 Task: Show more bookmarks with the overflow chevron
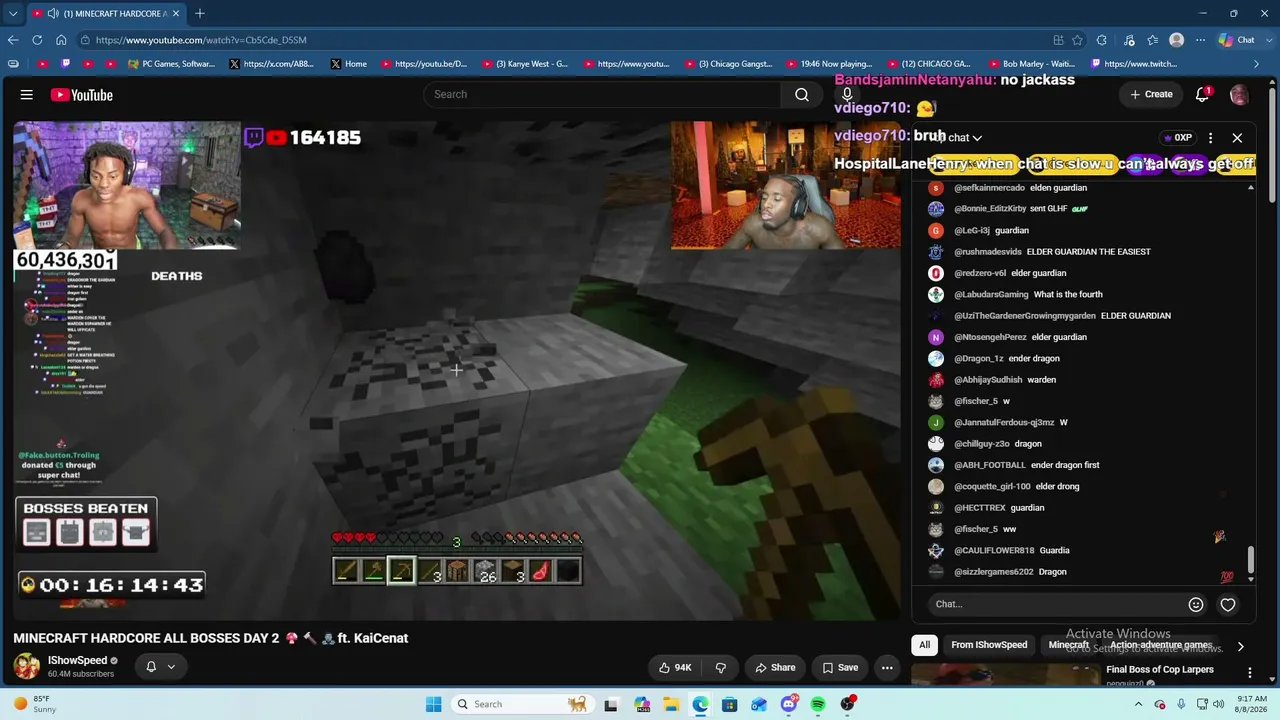(1257, 64)
